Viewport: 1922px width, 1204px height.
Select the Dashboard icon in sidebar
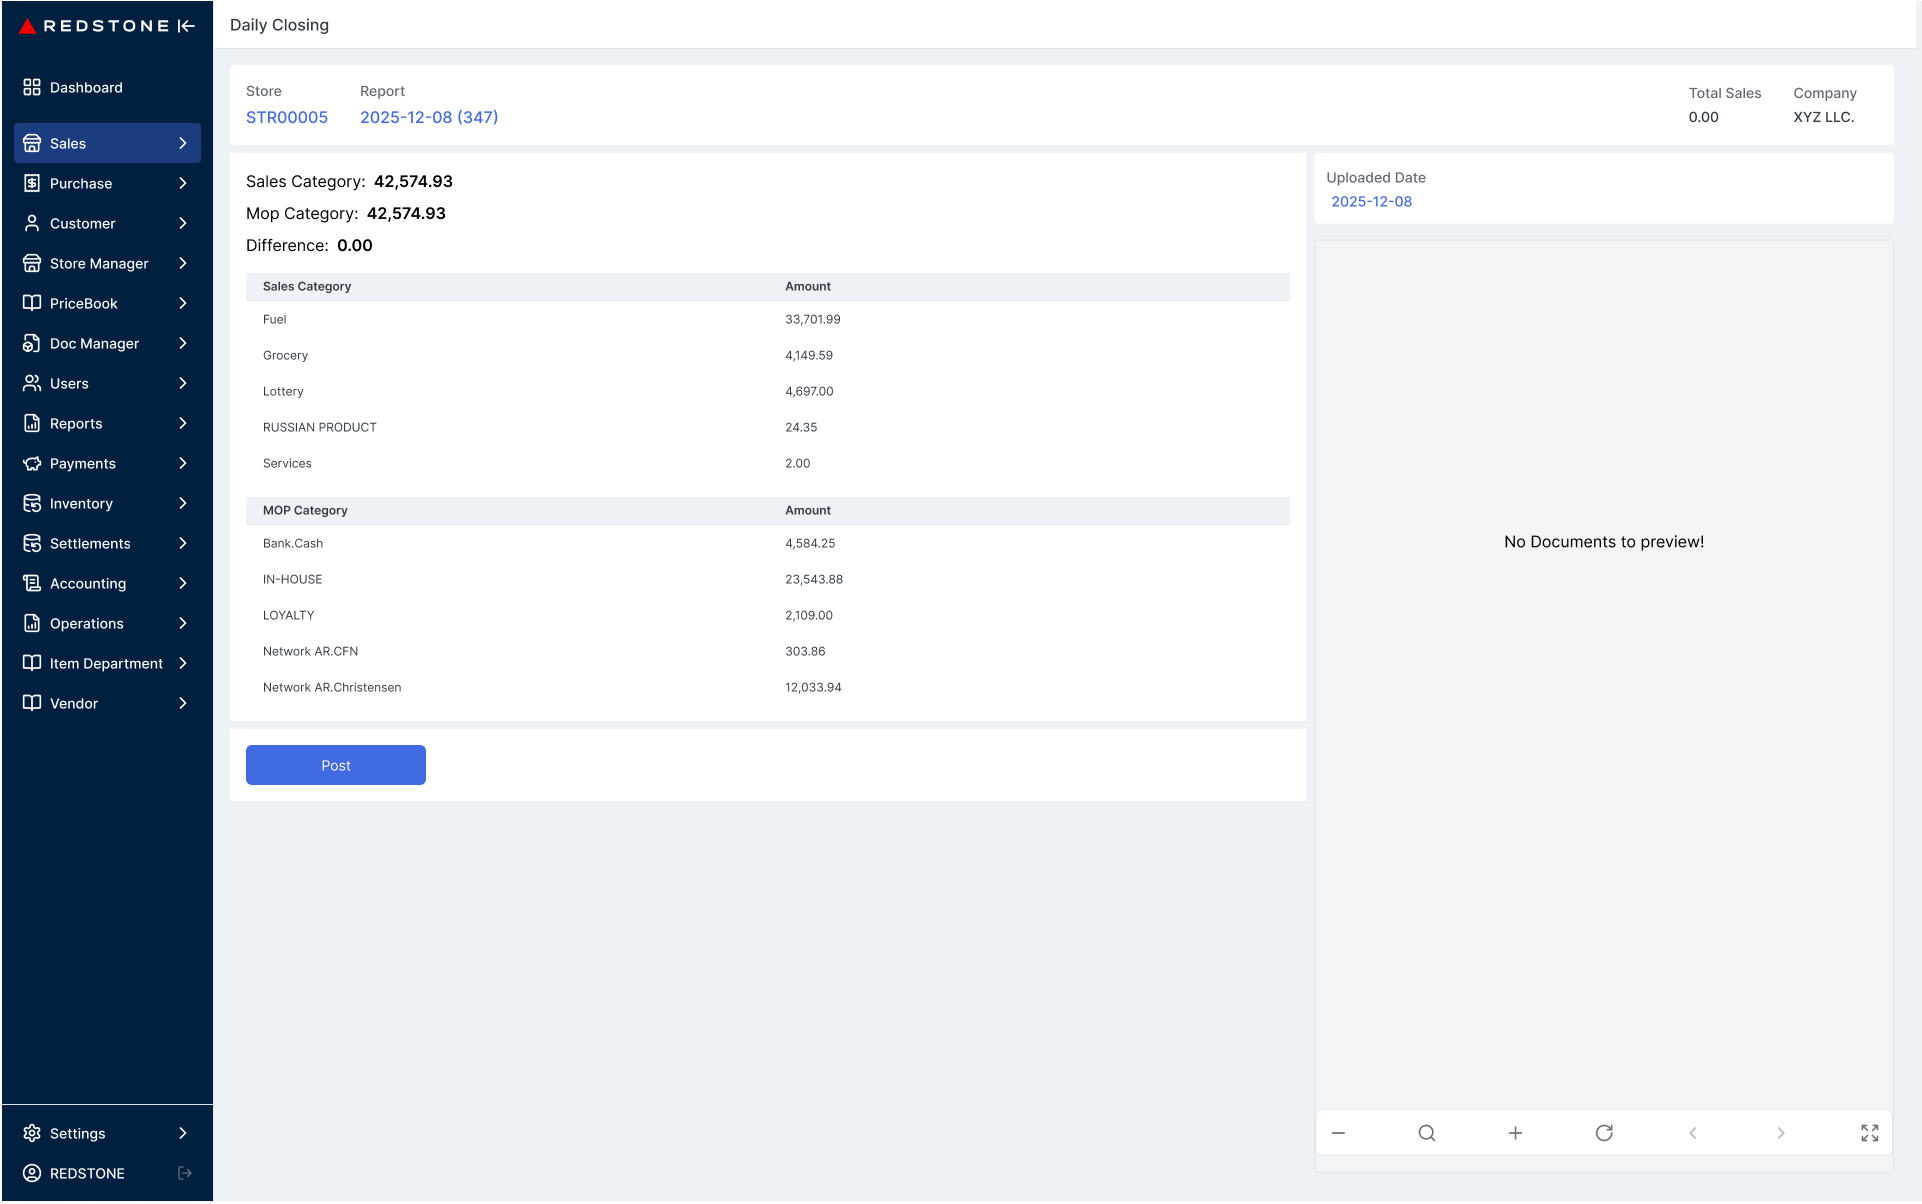coord(31,87)
